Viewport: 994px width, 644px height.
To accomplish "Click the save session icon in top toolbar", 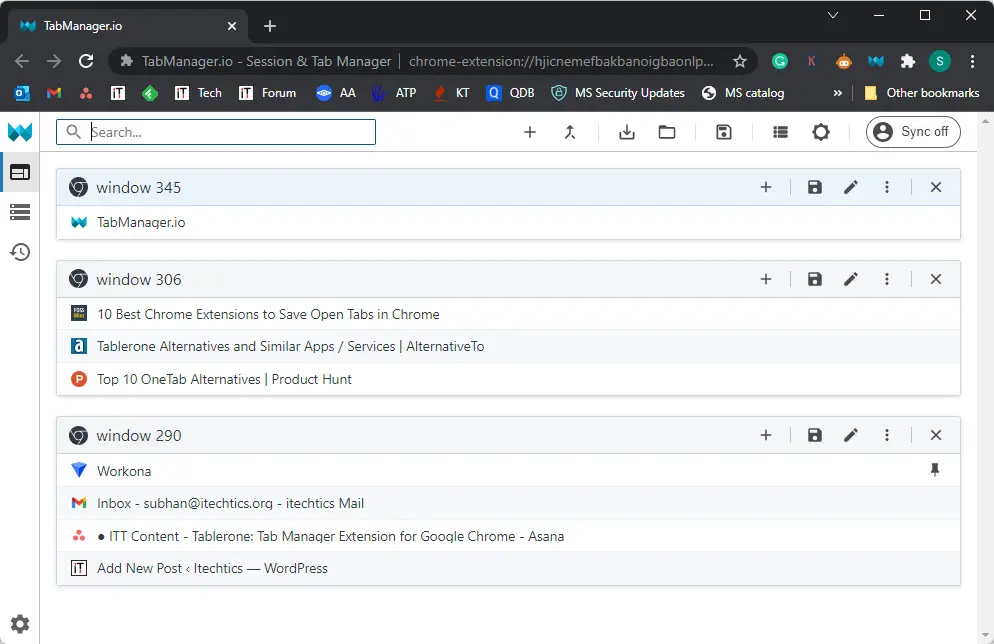I will point(724,132).
